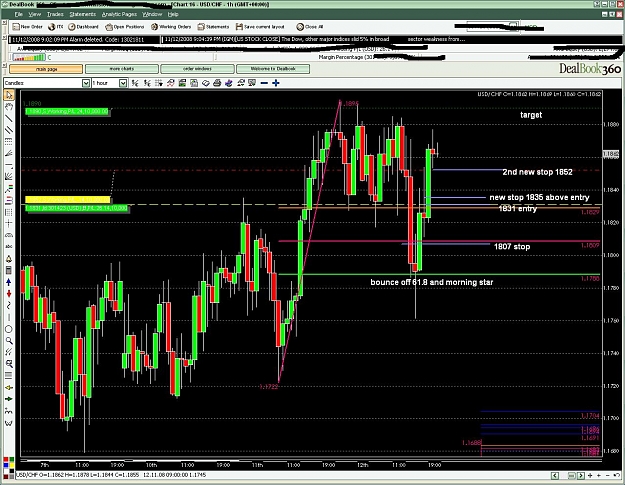
Task: Click the green right arrow tool
Action: (9, 399)
